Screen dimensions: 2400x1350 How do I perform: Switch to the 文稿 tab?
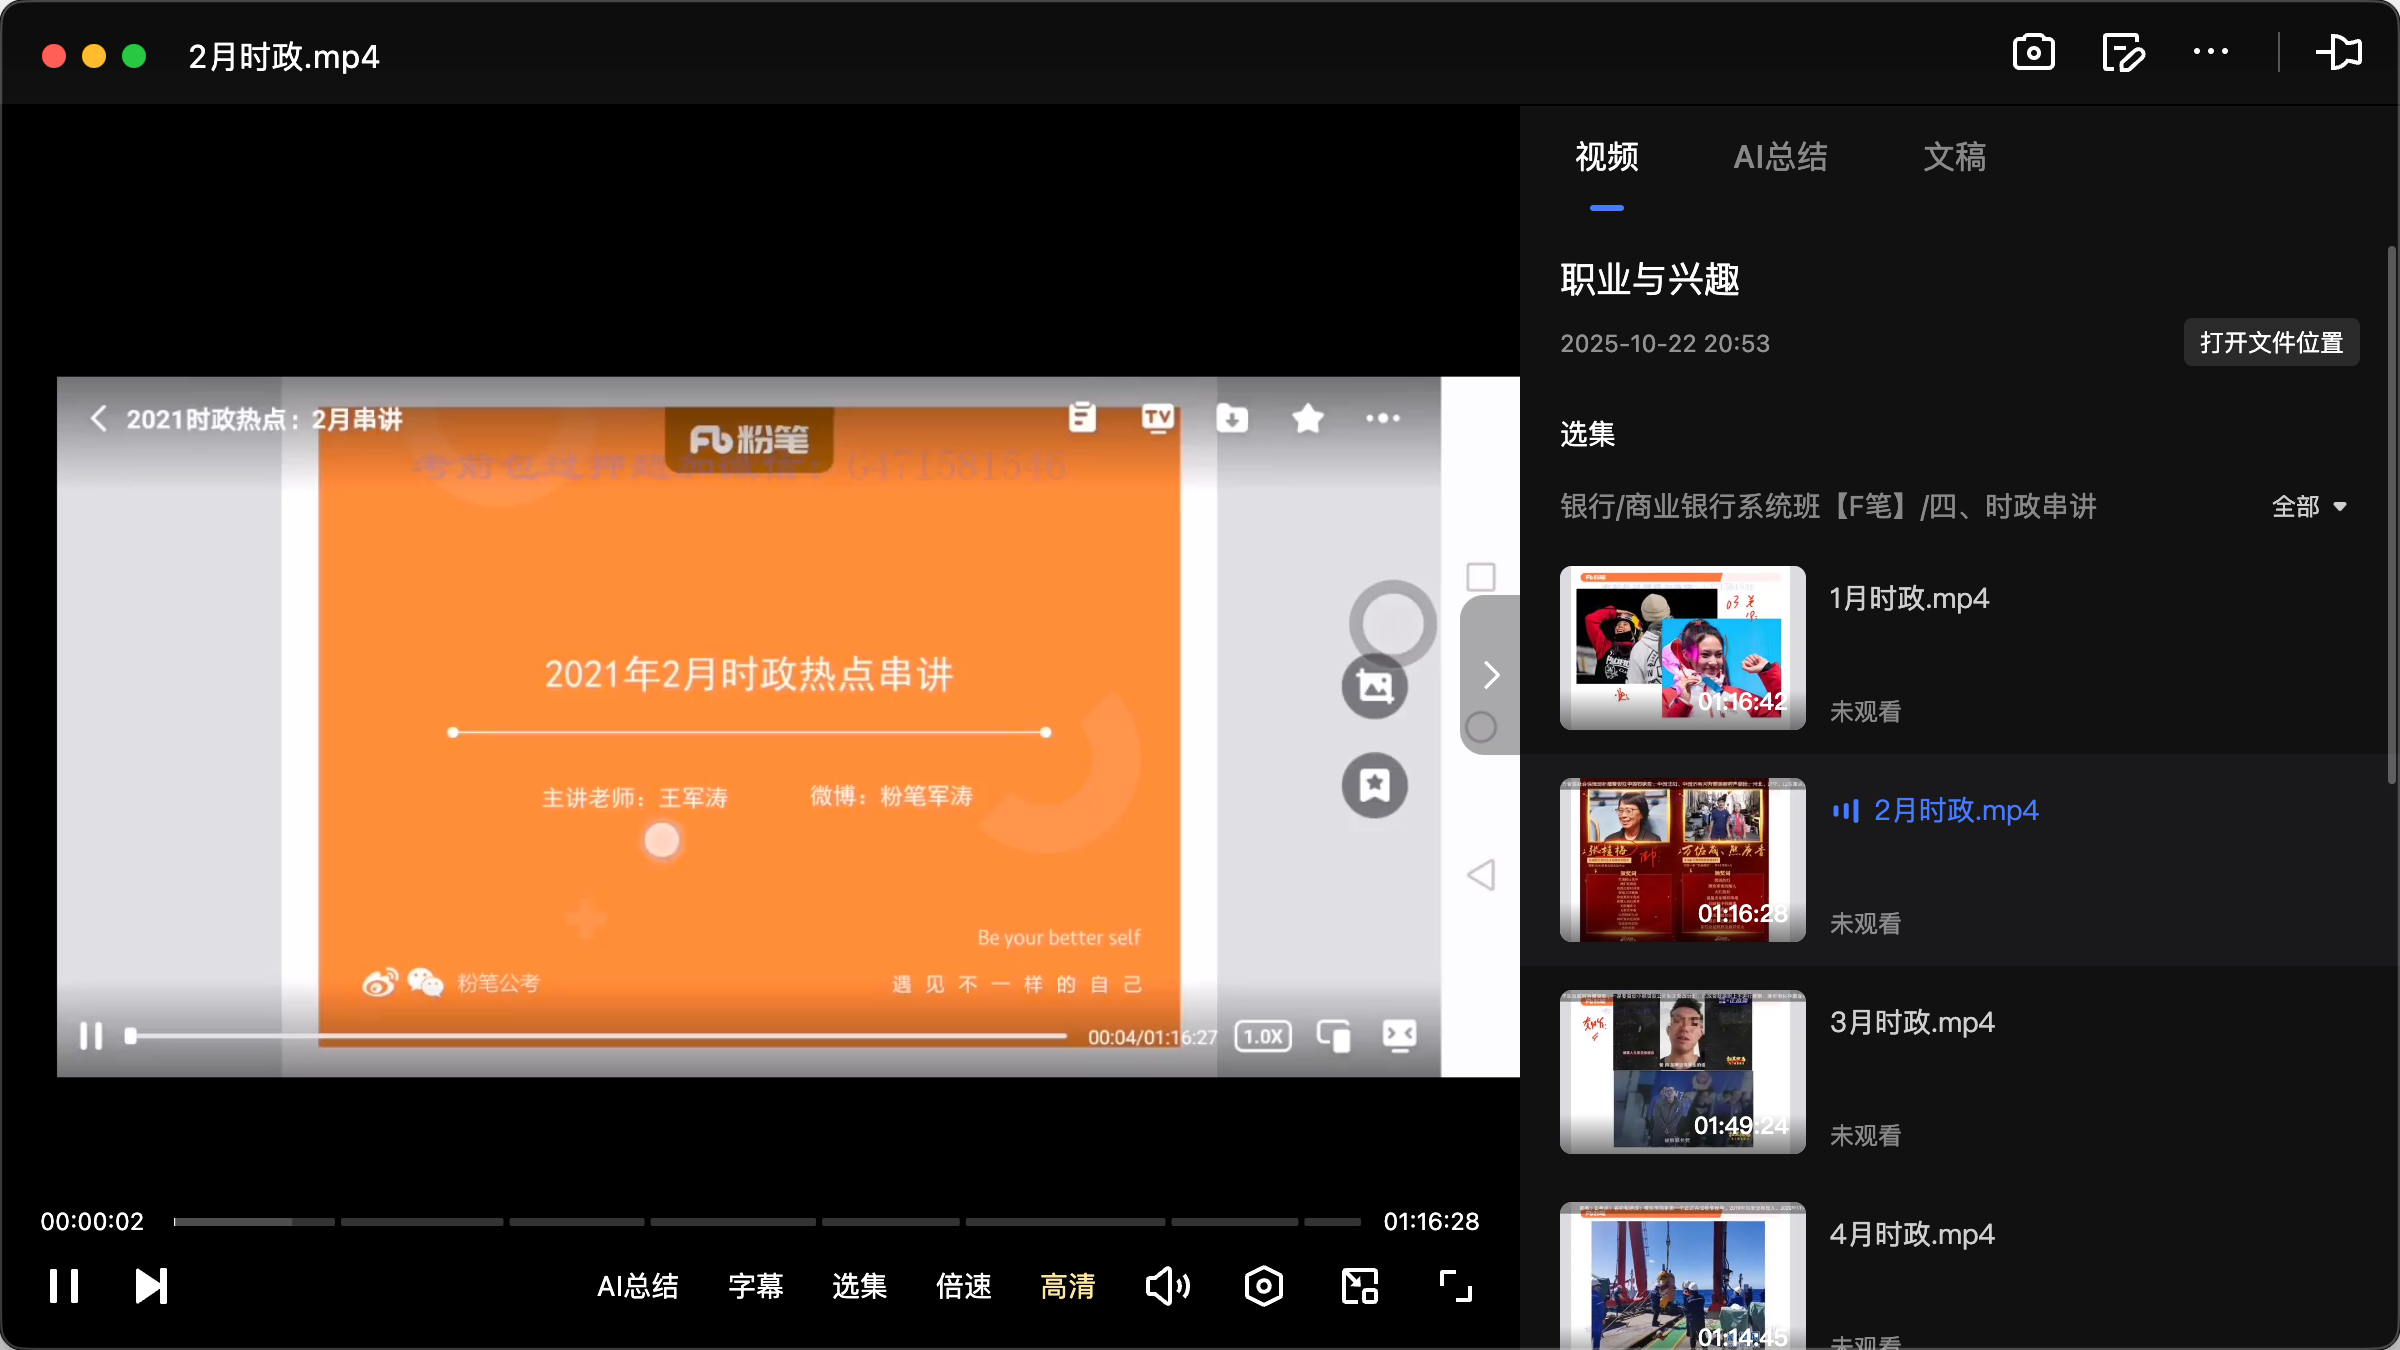(1954, 157)
